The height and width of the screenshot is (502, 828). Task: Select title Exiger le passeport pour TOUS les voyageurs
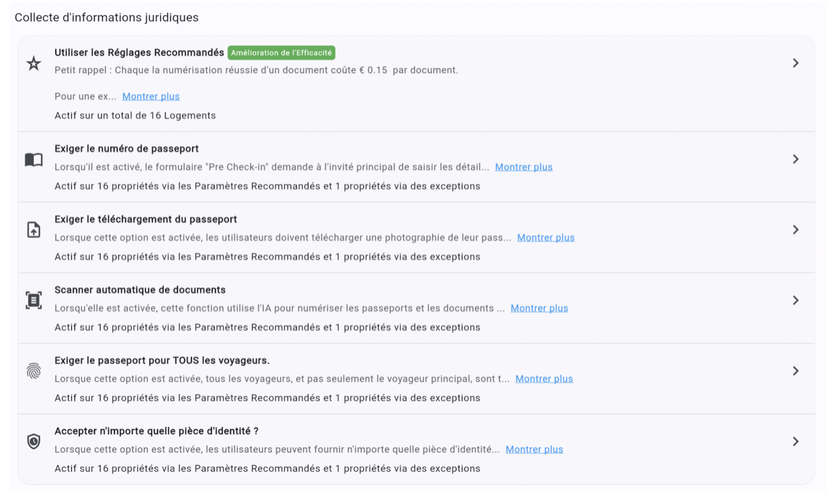(x=162, y=361)
